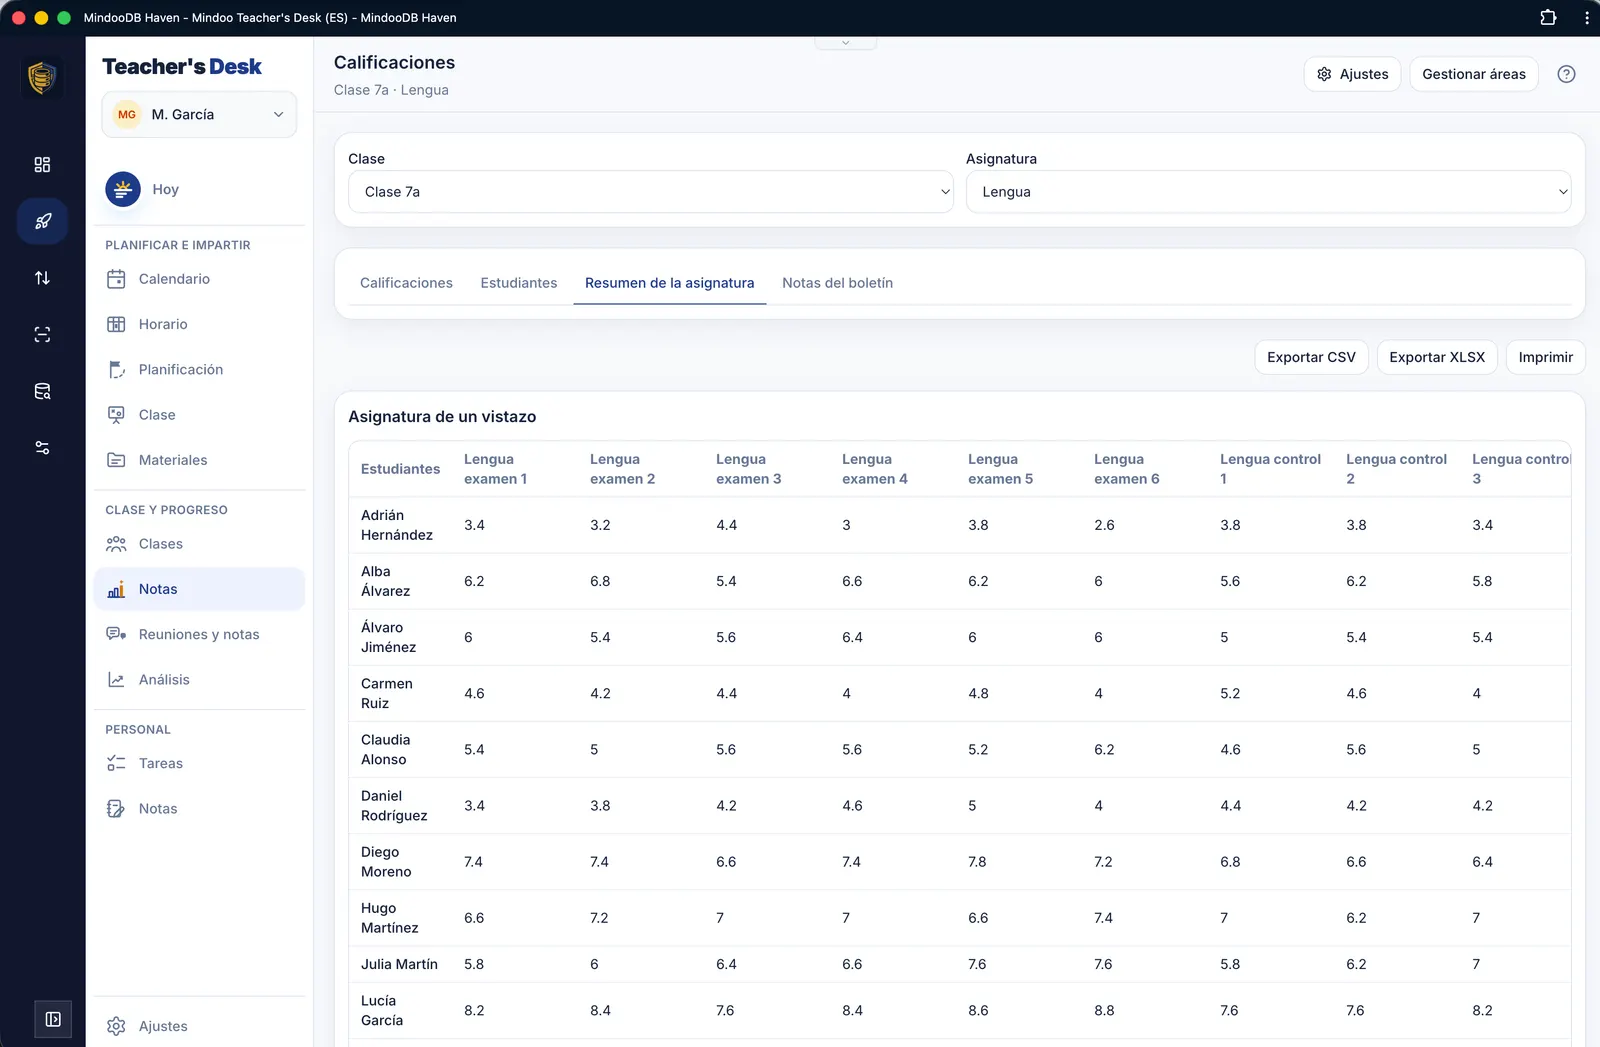Screen dimensions: 1600x1047
Task: Expand the top collapse chevron handle
Action: [846, 43]
